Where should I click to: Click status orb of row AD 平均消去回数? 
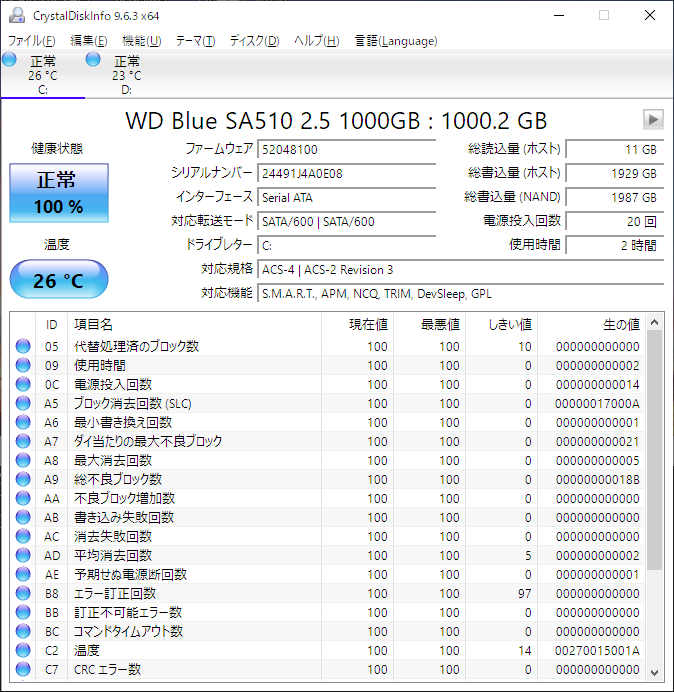(23, 555)
